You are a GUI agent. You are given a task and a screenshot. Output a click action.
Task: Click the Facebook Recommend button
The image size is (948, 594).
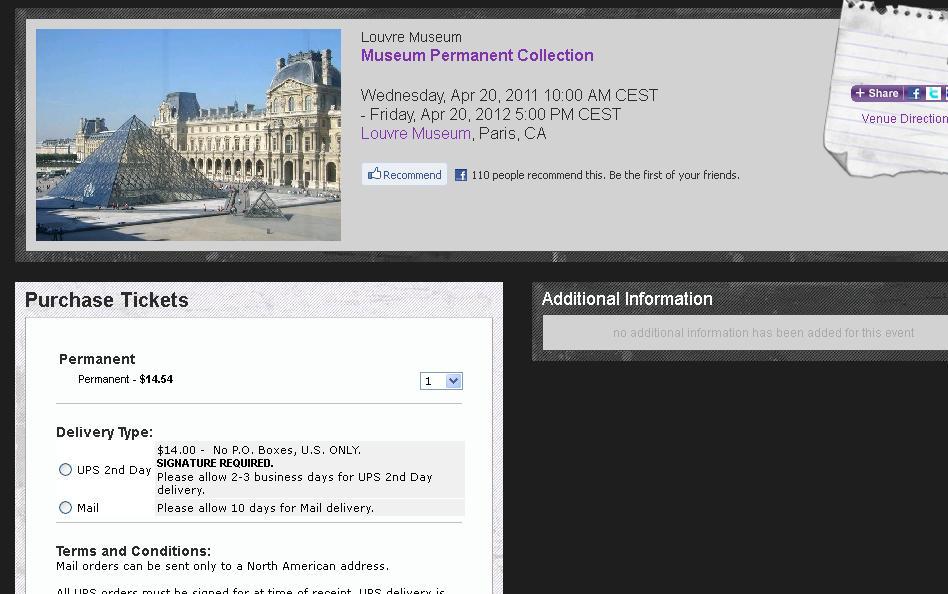point(404,174)
